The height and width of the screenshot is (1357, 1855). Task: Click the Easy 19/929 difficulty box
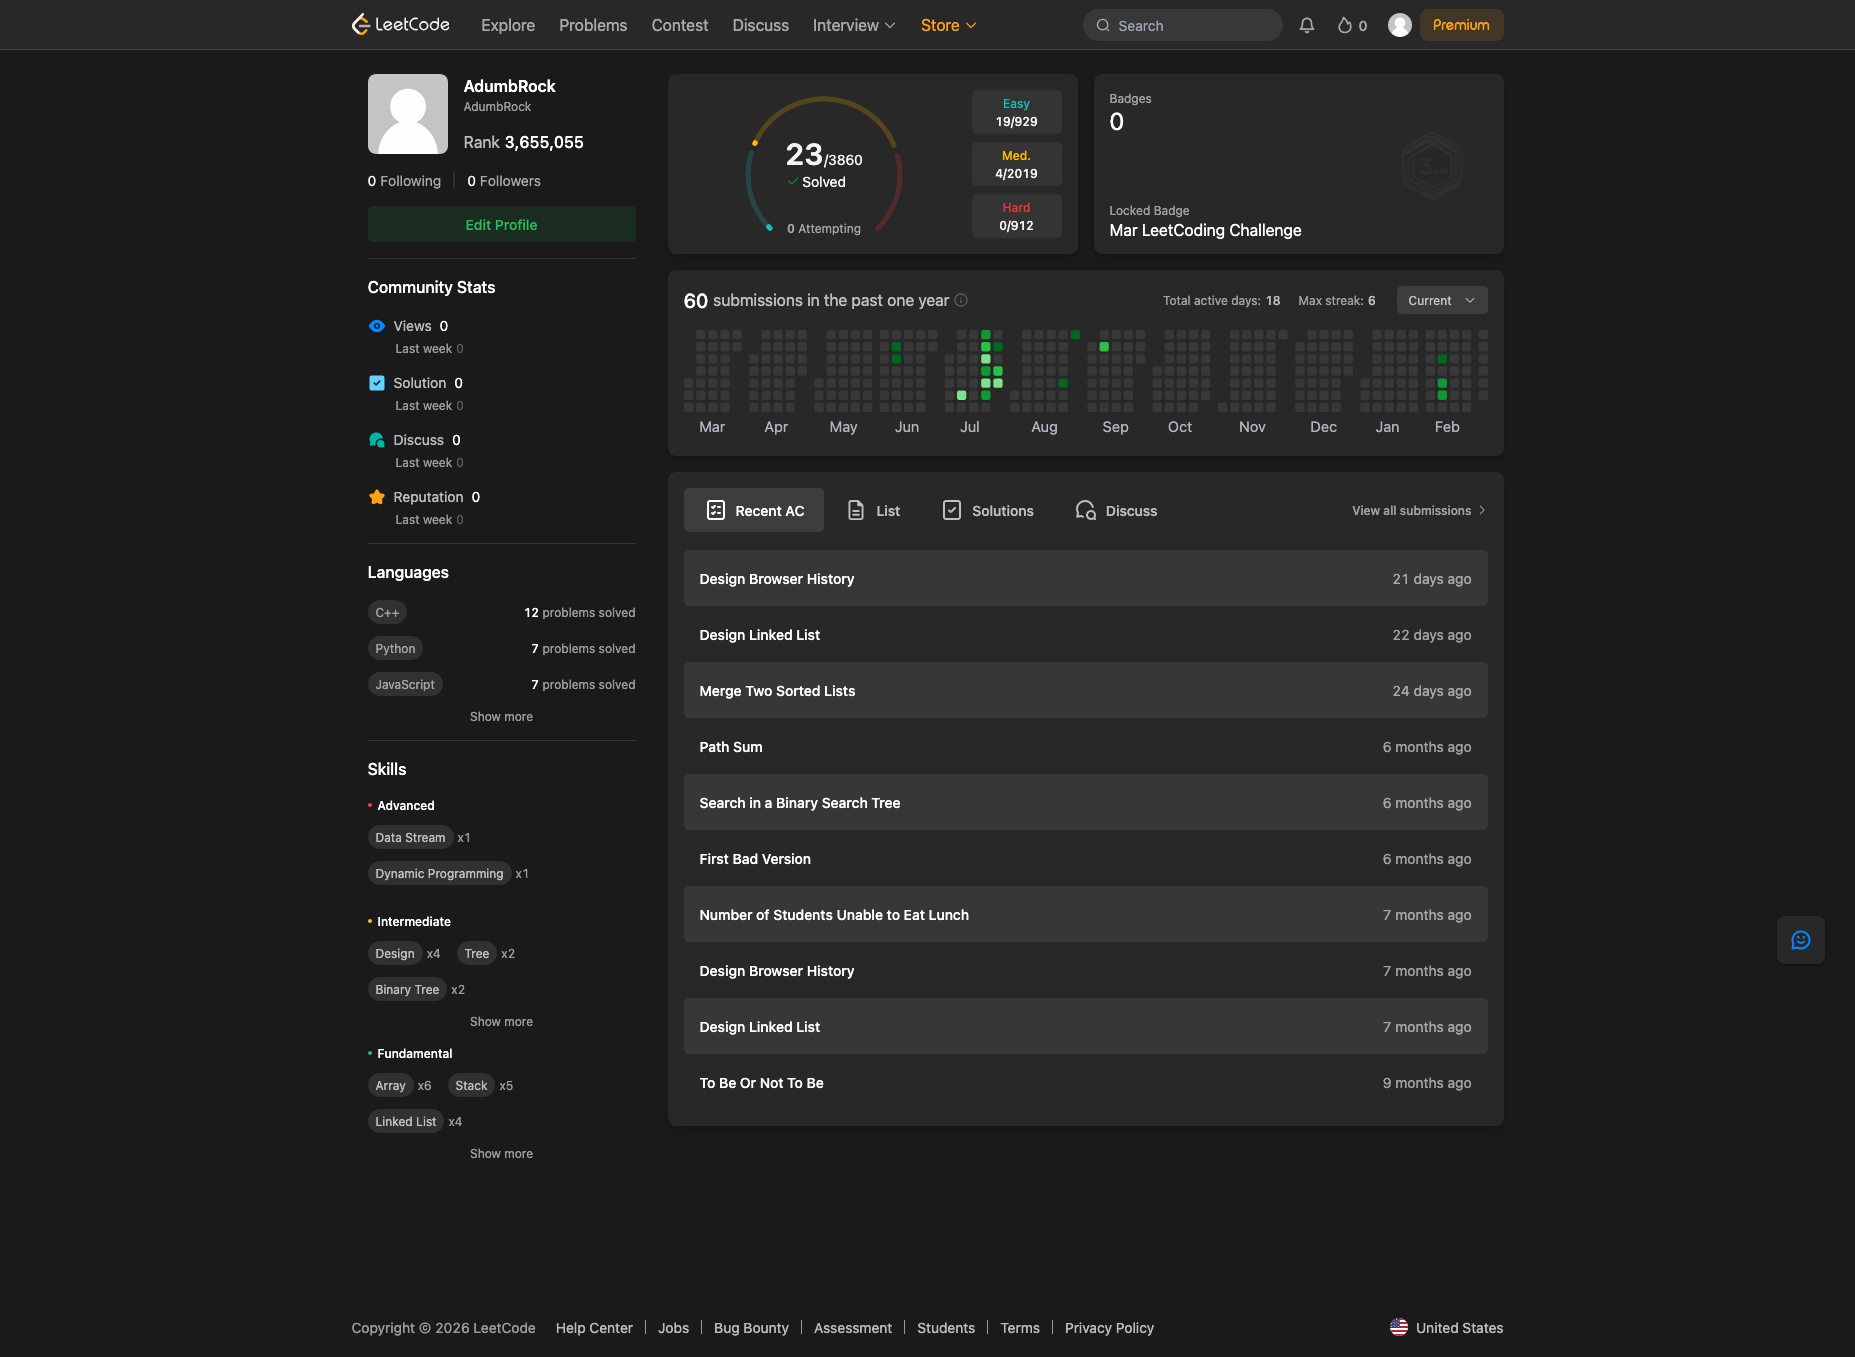pyautogui.click(x=1016, y=112)
